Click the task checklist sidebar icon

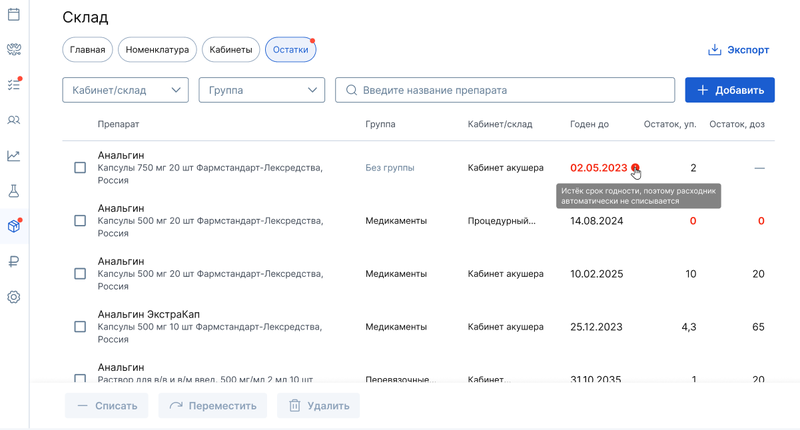click(14, 85)
